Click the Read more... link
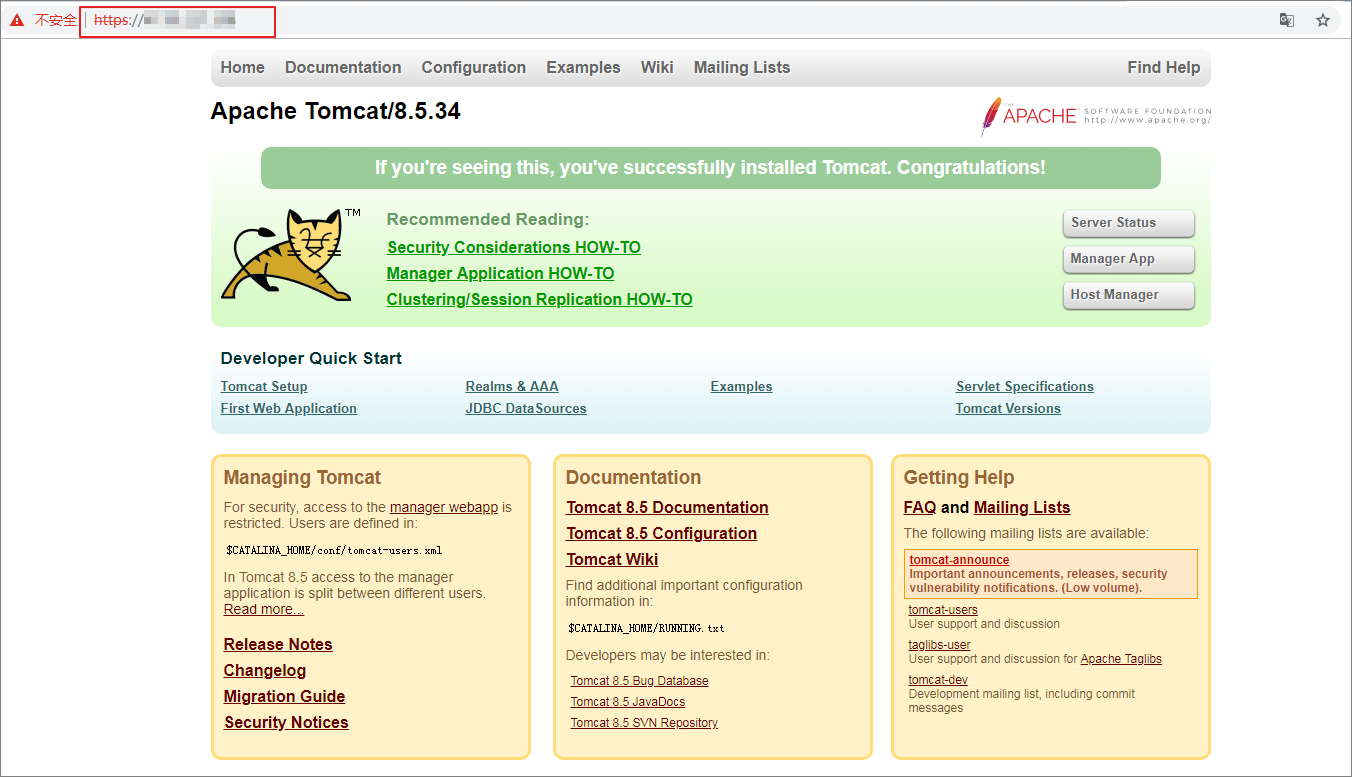 264,609
